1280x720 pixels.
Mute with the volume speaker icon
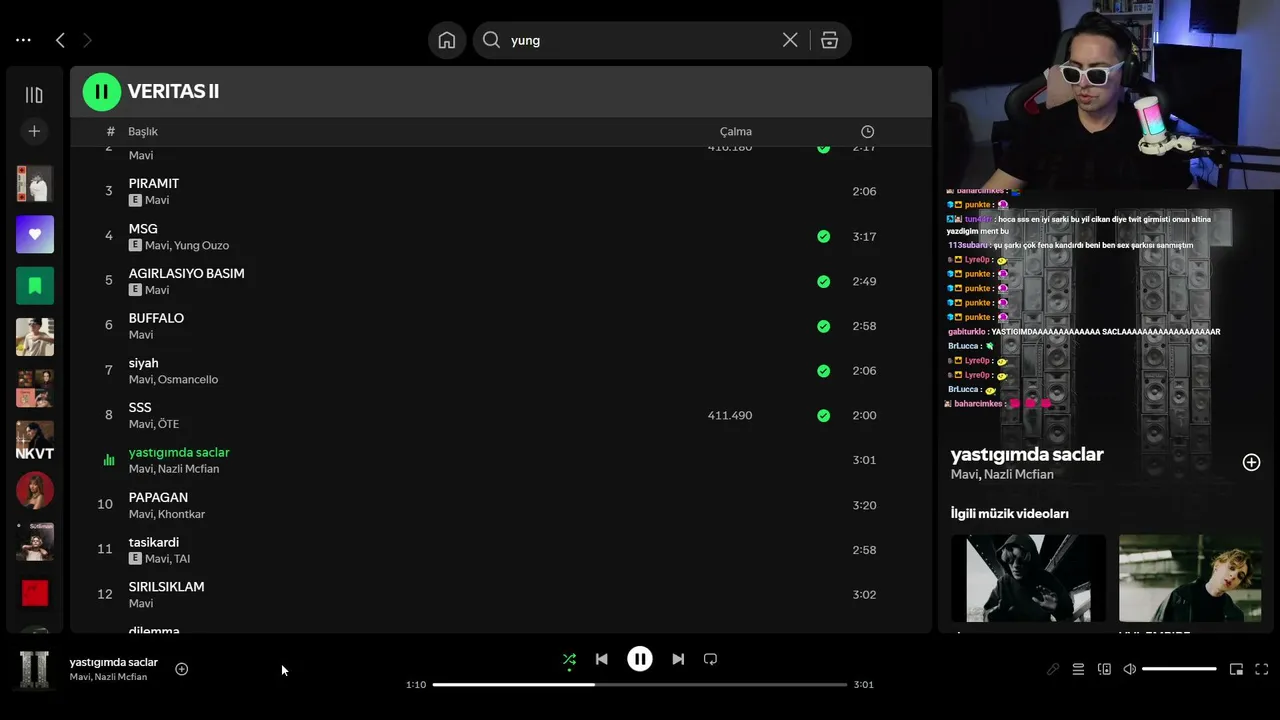[1130, 669]
